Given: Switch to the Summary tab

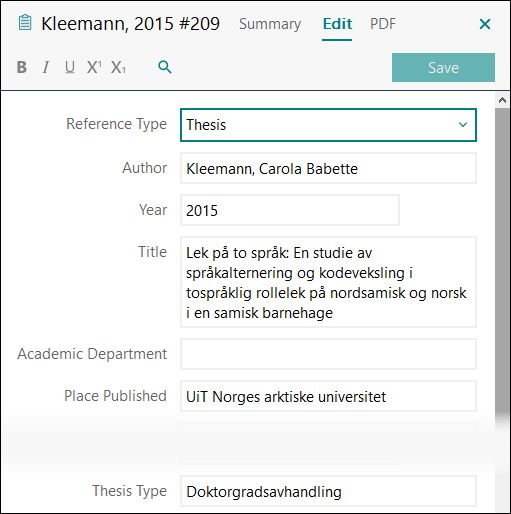Looking at the screenshot, I should 270,24.
